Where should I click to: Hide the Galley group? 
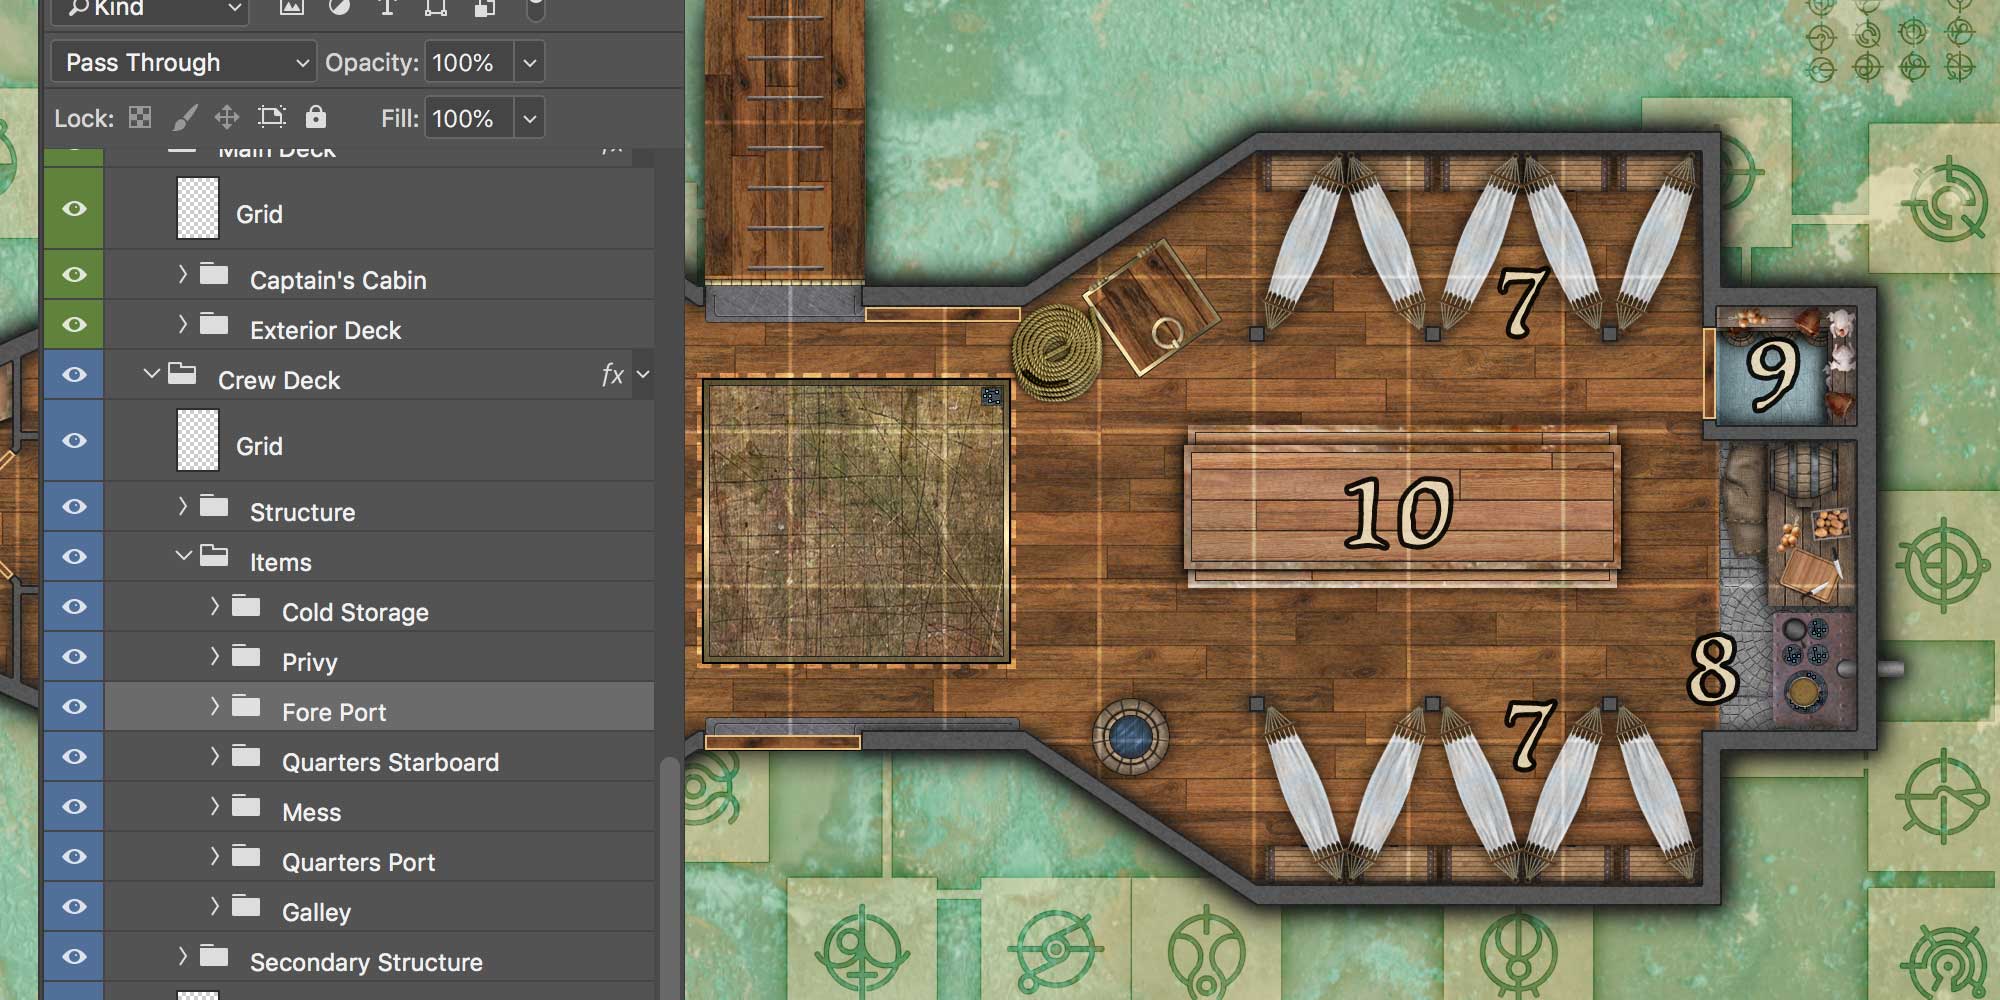pyautogui.click(x=74, y=907)
